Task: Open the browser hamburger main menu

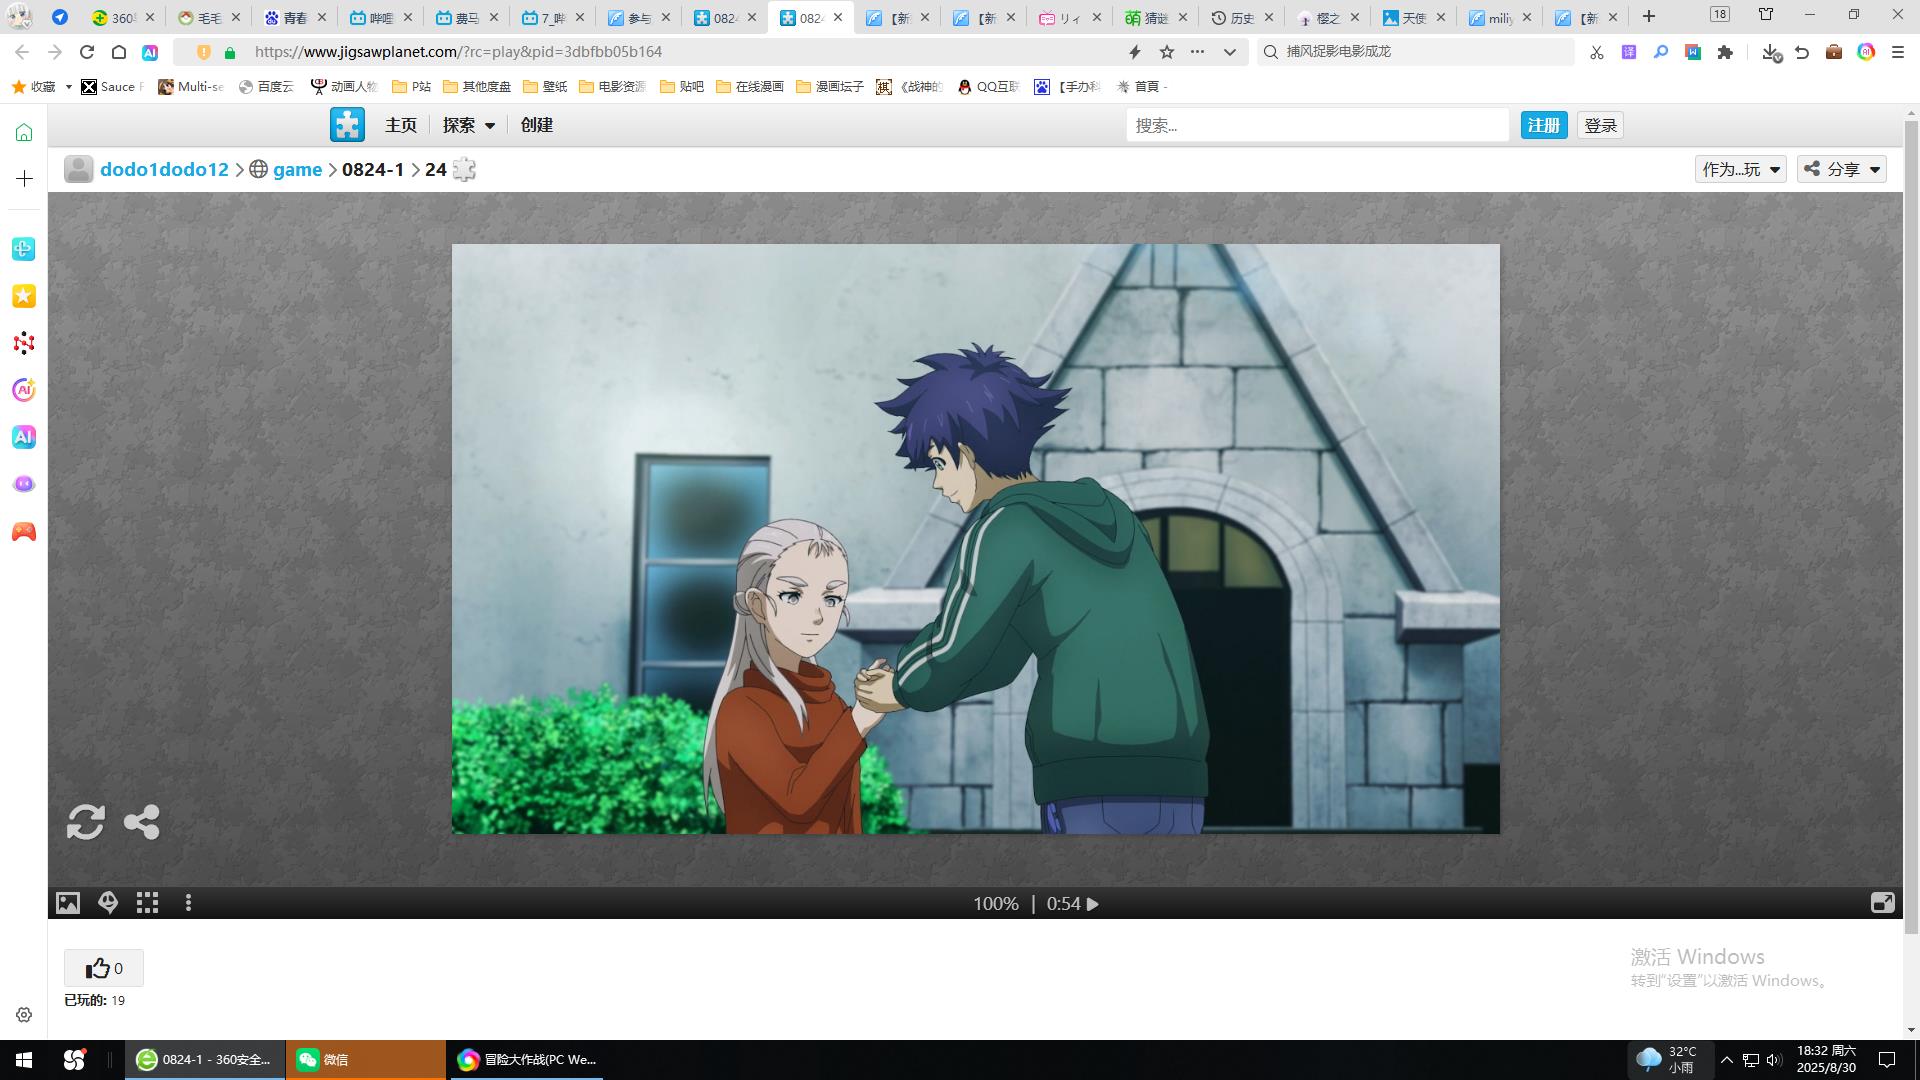Action: click(1898, 52)
